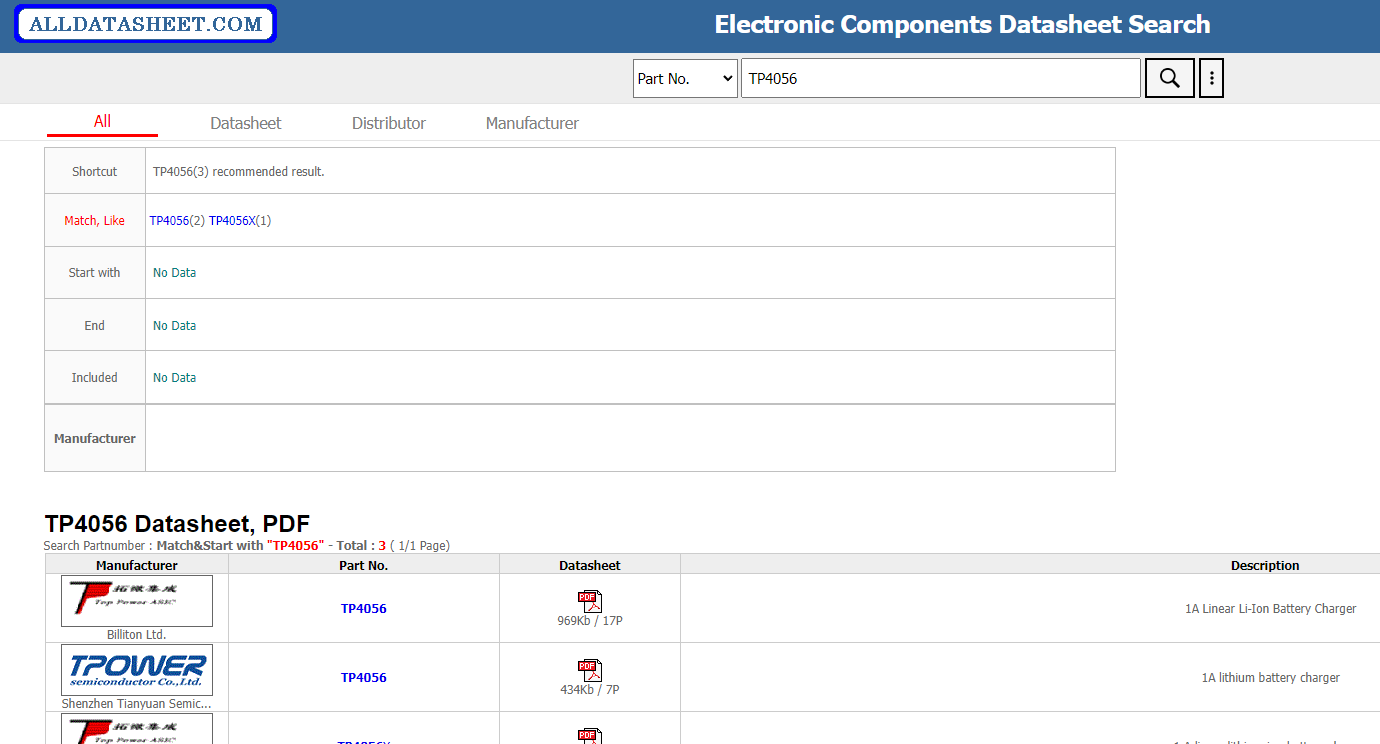Switch to the All tab
Viewport: 1380px width, 744px height.
pos(102,122)
